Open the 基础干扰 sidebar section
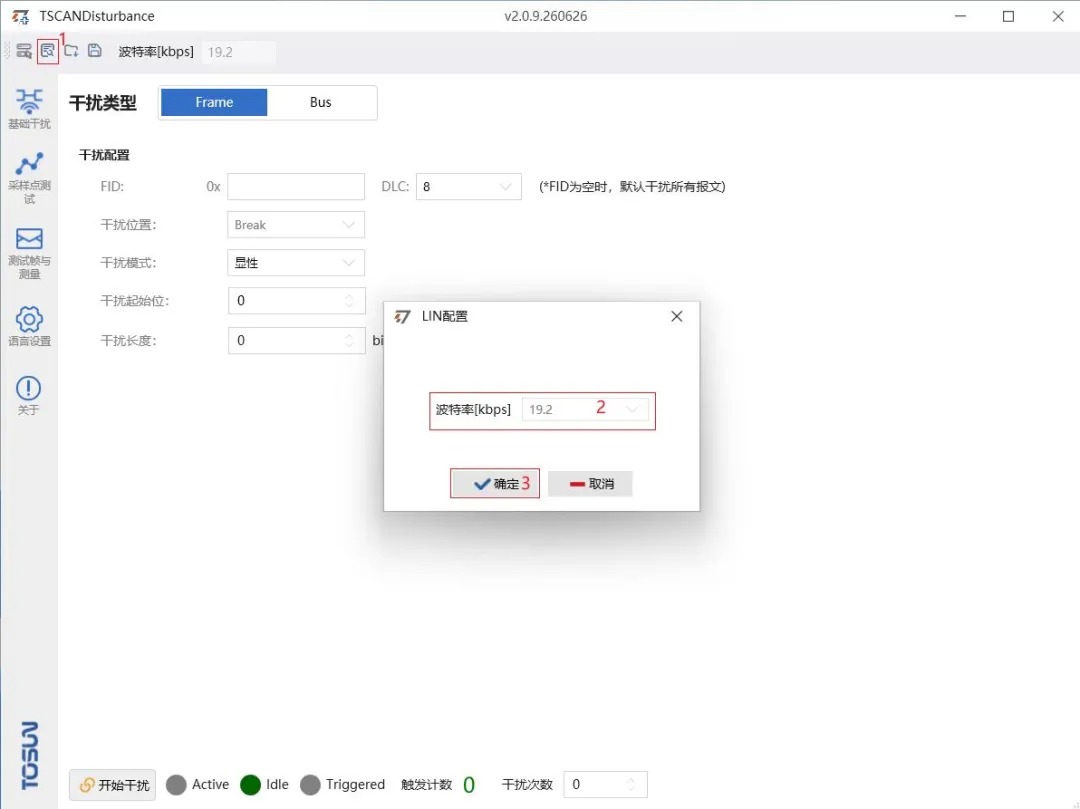1080x809 pixels. 29,109
